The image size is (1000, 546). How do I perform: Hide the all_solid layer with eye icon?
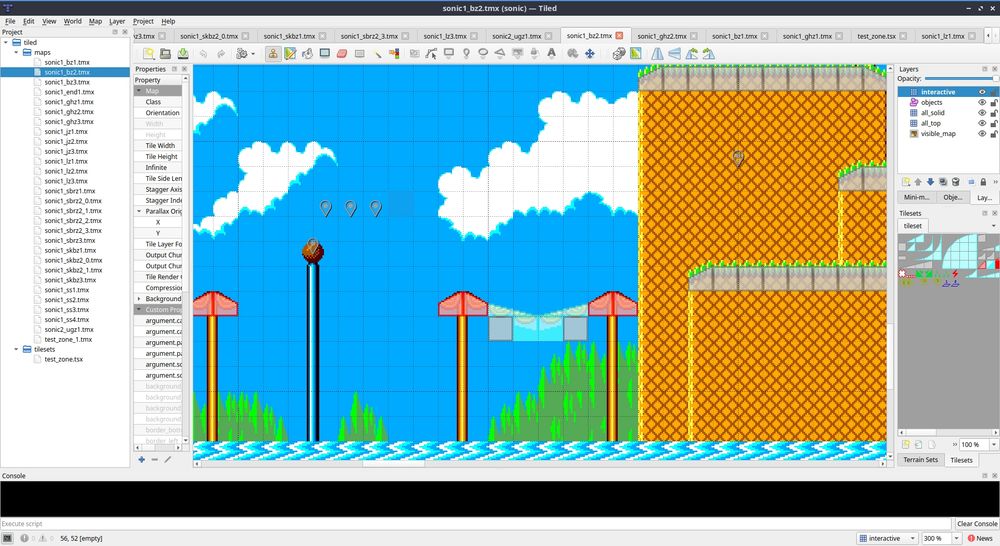click(x=982, y=113)
